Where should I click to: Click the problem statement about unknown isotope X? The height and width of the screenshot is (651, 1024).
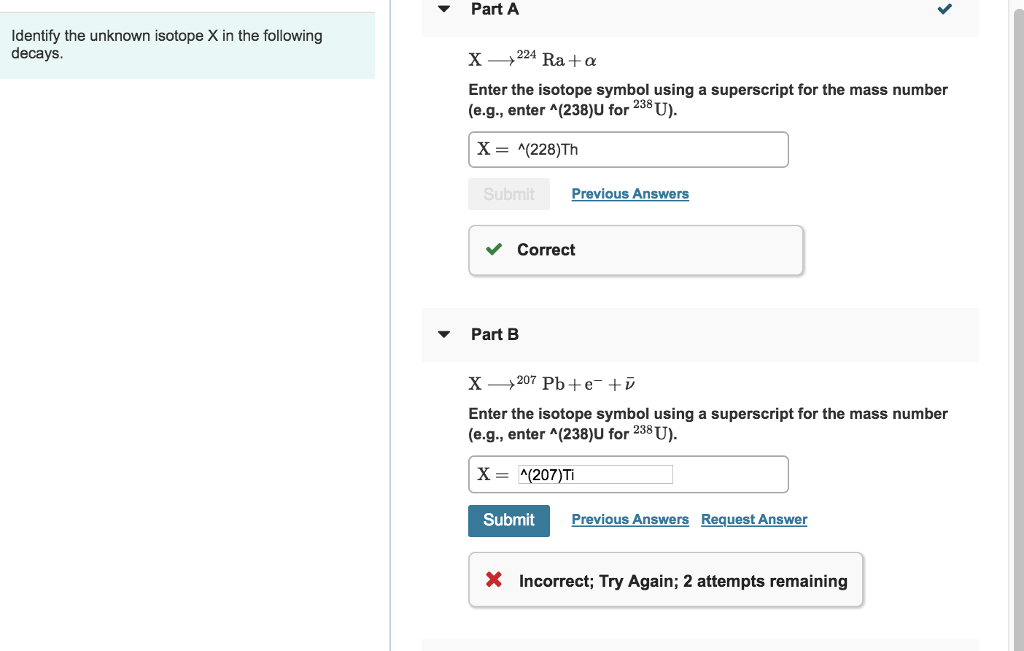[x=166, y=44]
